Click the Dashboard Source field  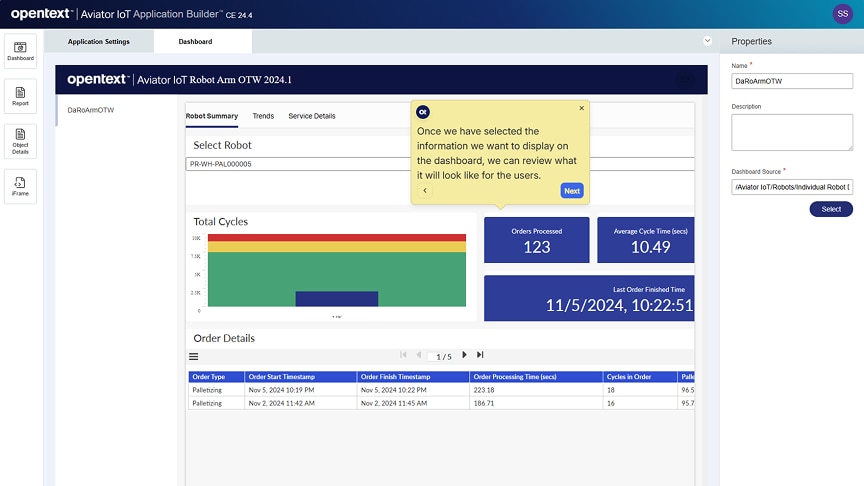792,187
